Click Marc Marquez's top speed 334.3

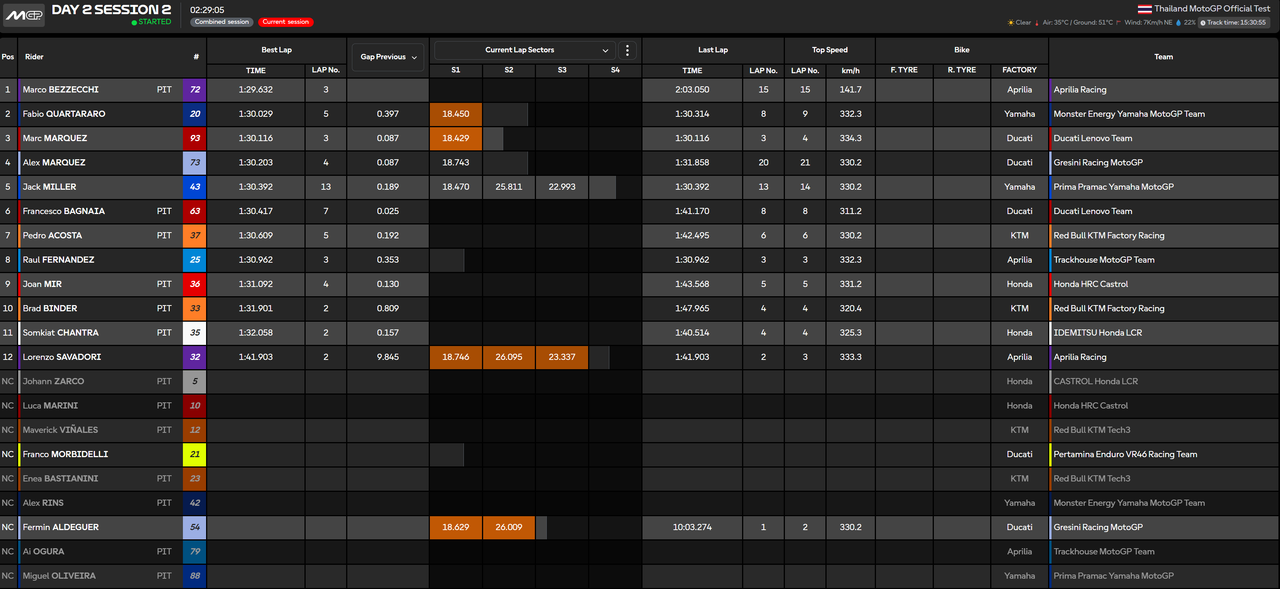(x=851, y=138)
